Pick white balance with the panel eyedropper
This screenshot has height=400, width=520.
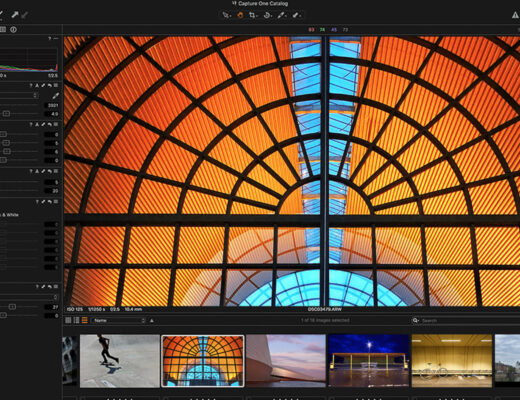55,96
